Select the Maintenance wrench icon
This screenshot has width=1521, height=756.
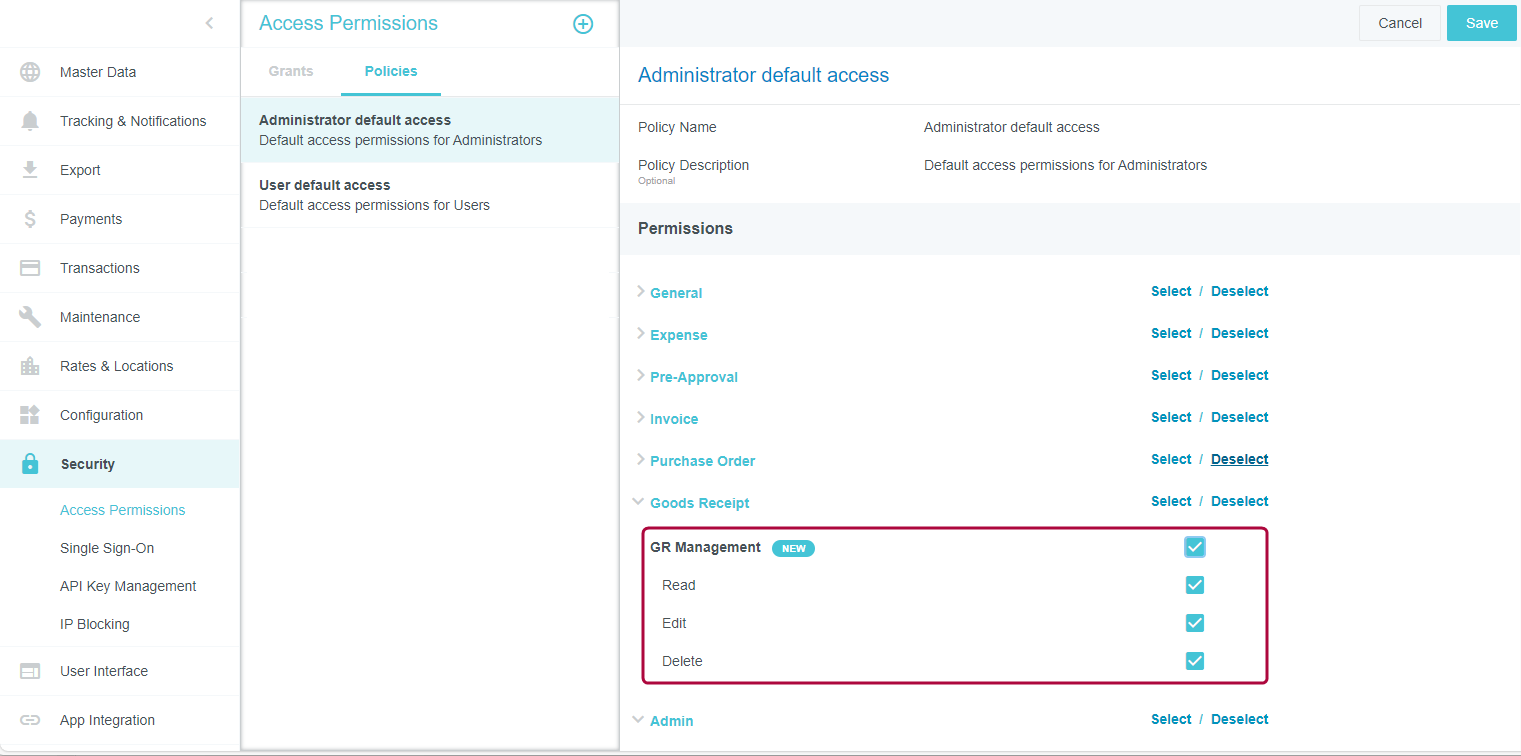(x=29, y=316)
